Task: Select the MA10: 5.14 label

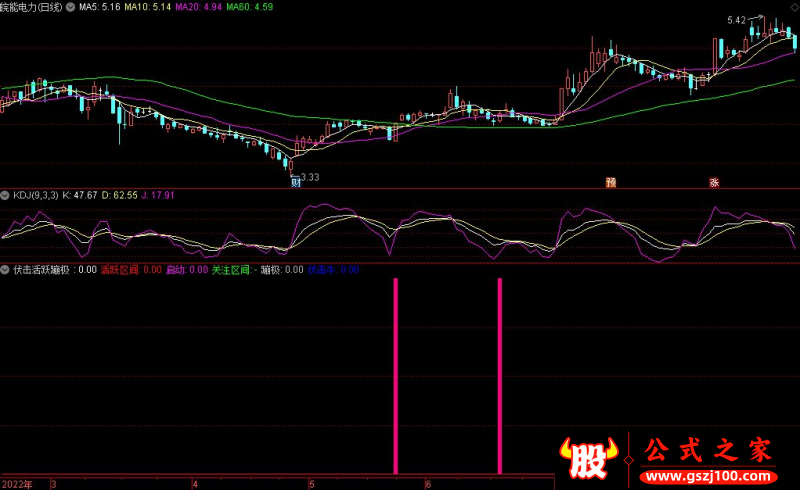Action: click(147, 7)
